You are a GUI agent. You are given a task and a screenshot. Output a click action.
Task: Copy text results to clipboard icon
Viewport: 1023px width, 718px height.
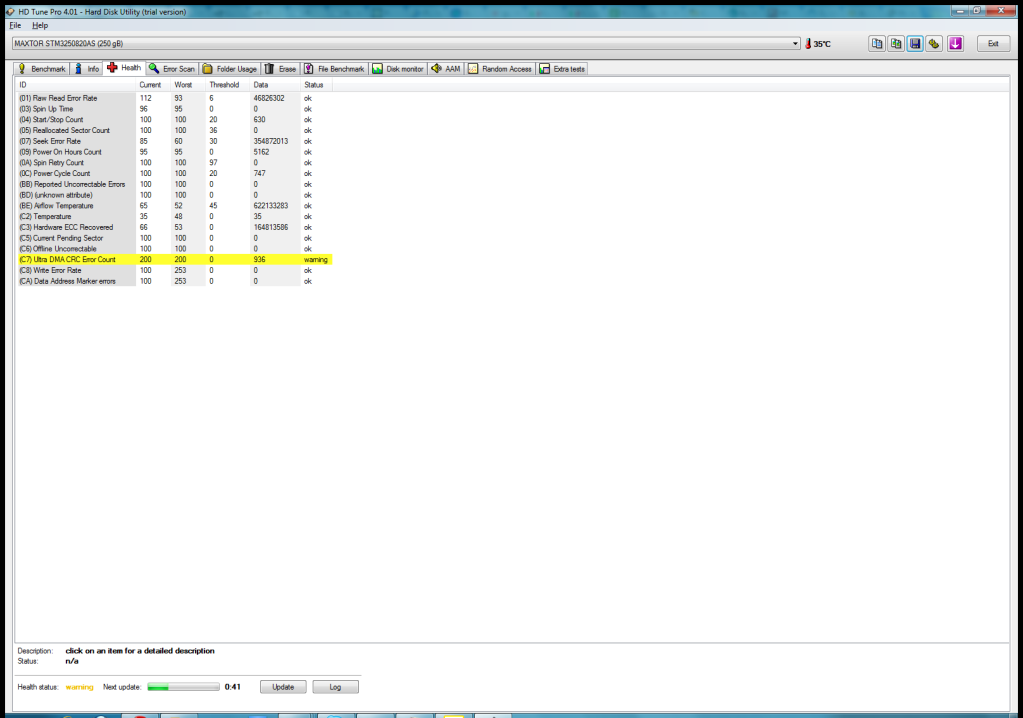[877, 44]
